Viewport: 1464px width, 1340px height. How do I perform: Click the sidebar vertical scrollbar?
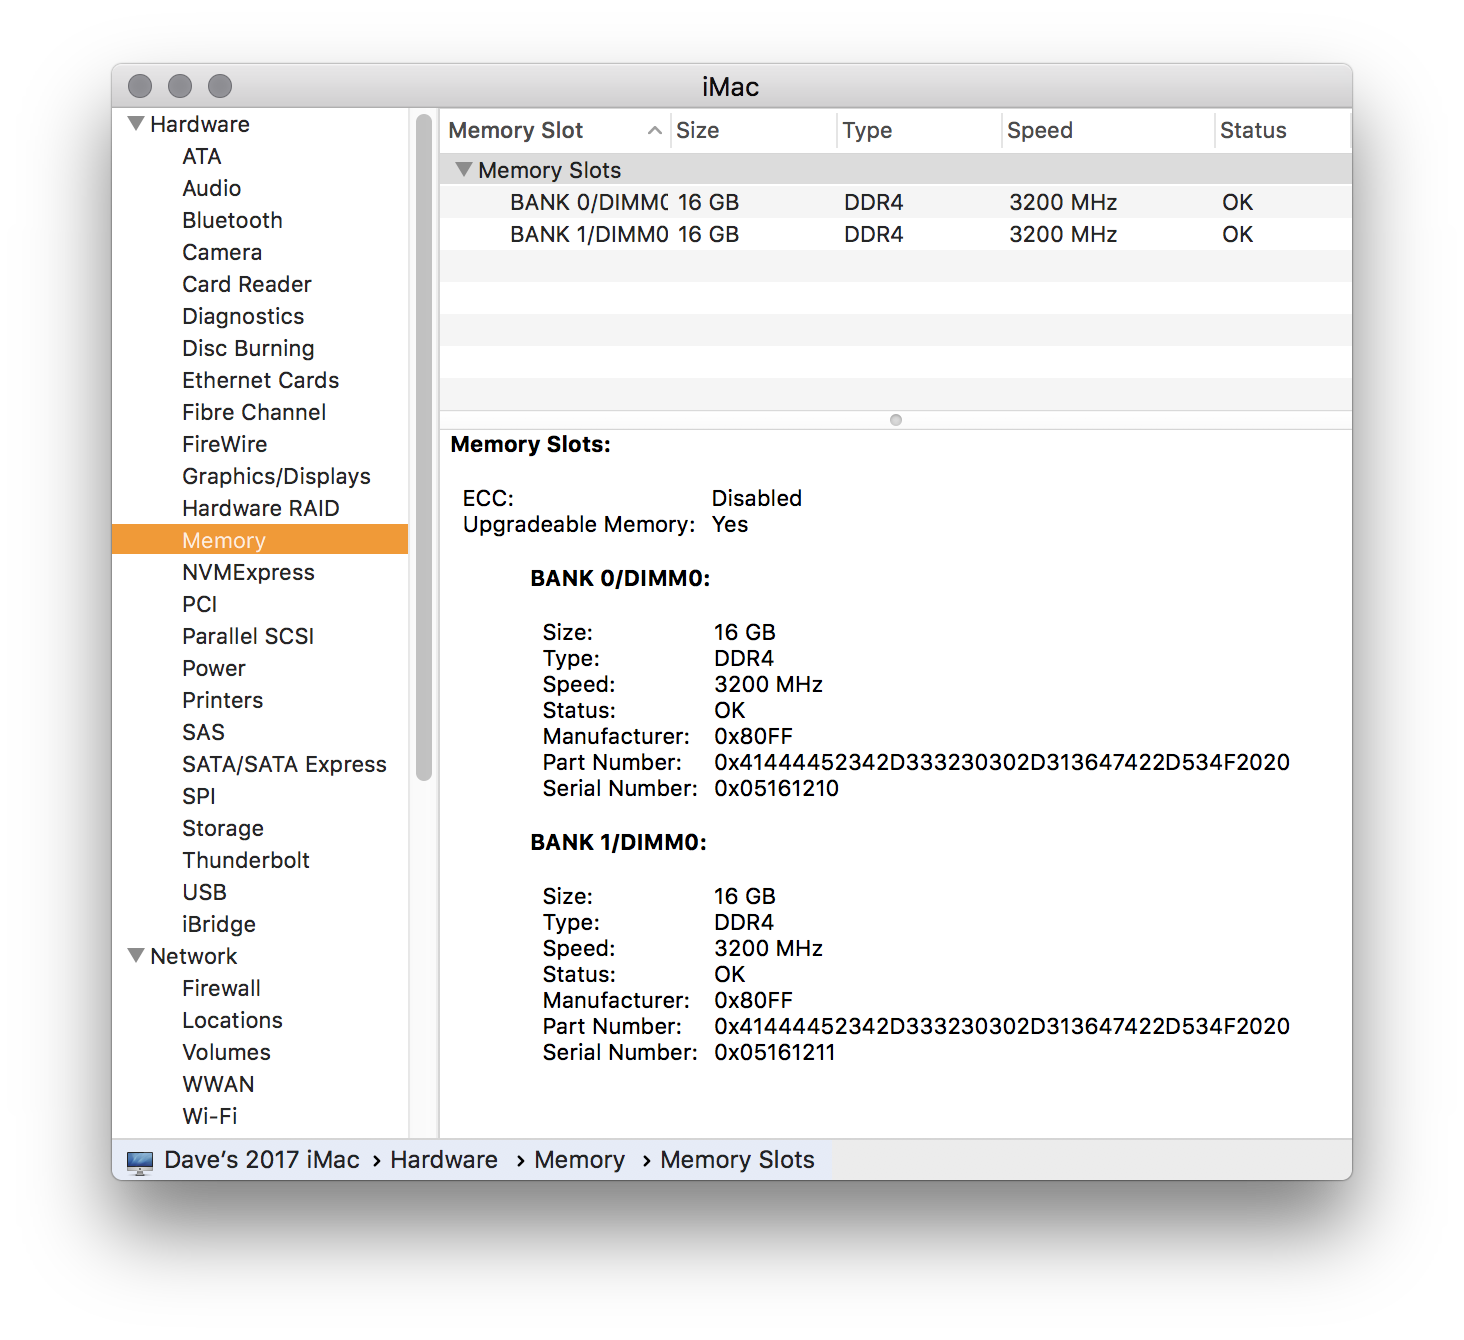[424, 447]
